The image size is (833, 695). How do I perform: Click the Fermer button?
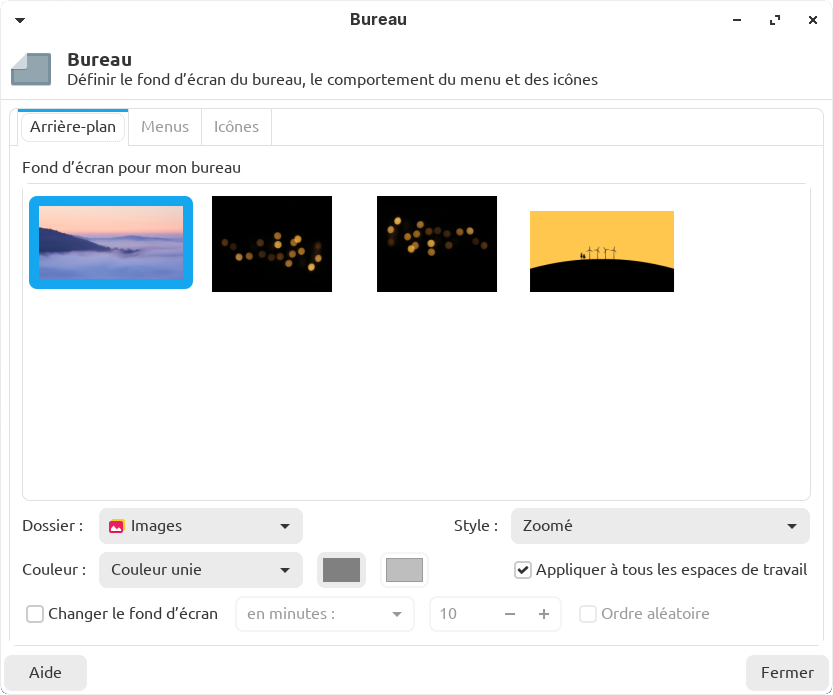[787, 673]
